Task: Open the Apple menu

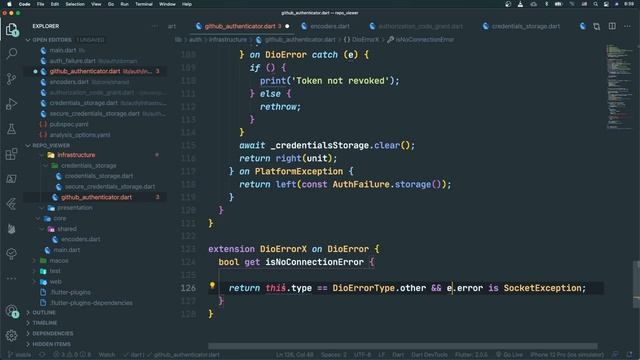Action: point(9,4)
